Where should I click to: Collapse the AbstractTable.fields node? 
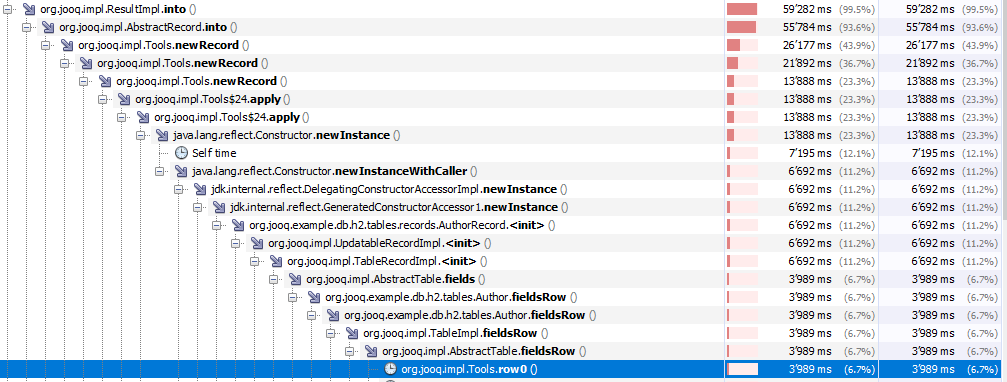[273, 279]
